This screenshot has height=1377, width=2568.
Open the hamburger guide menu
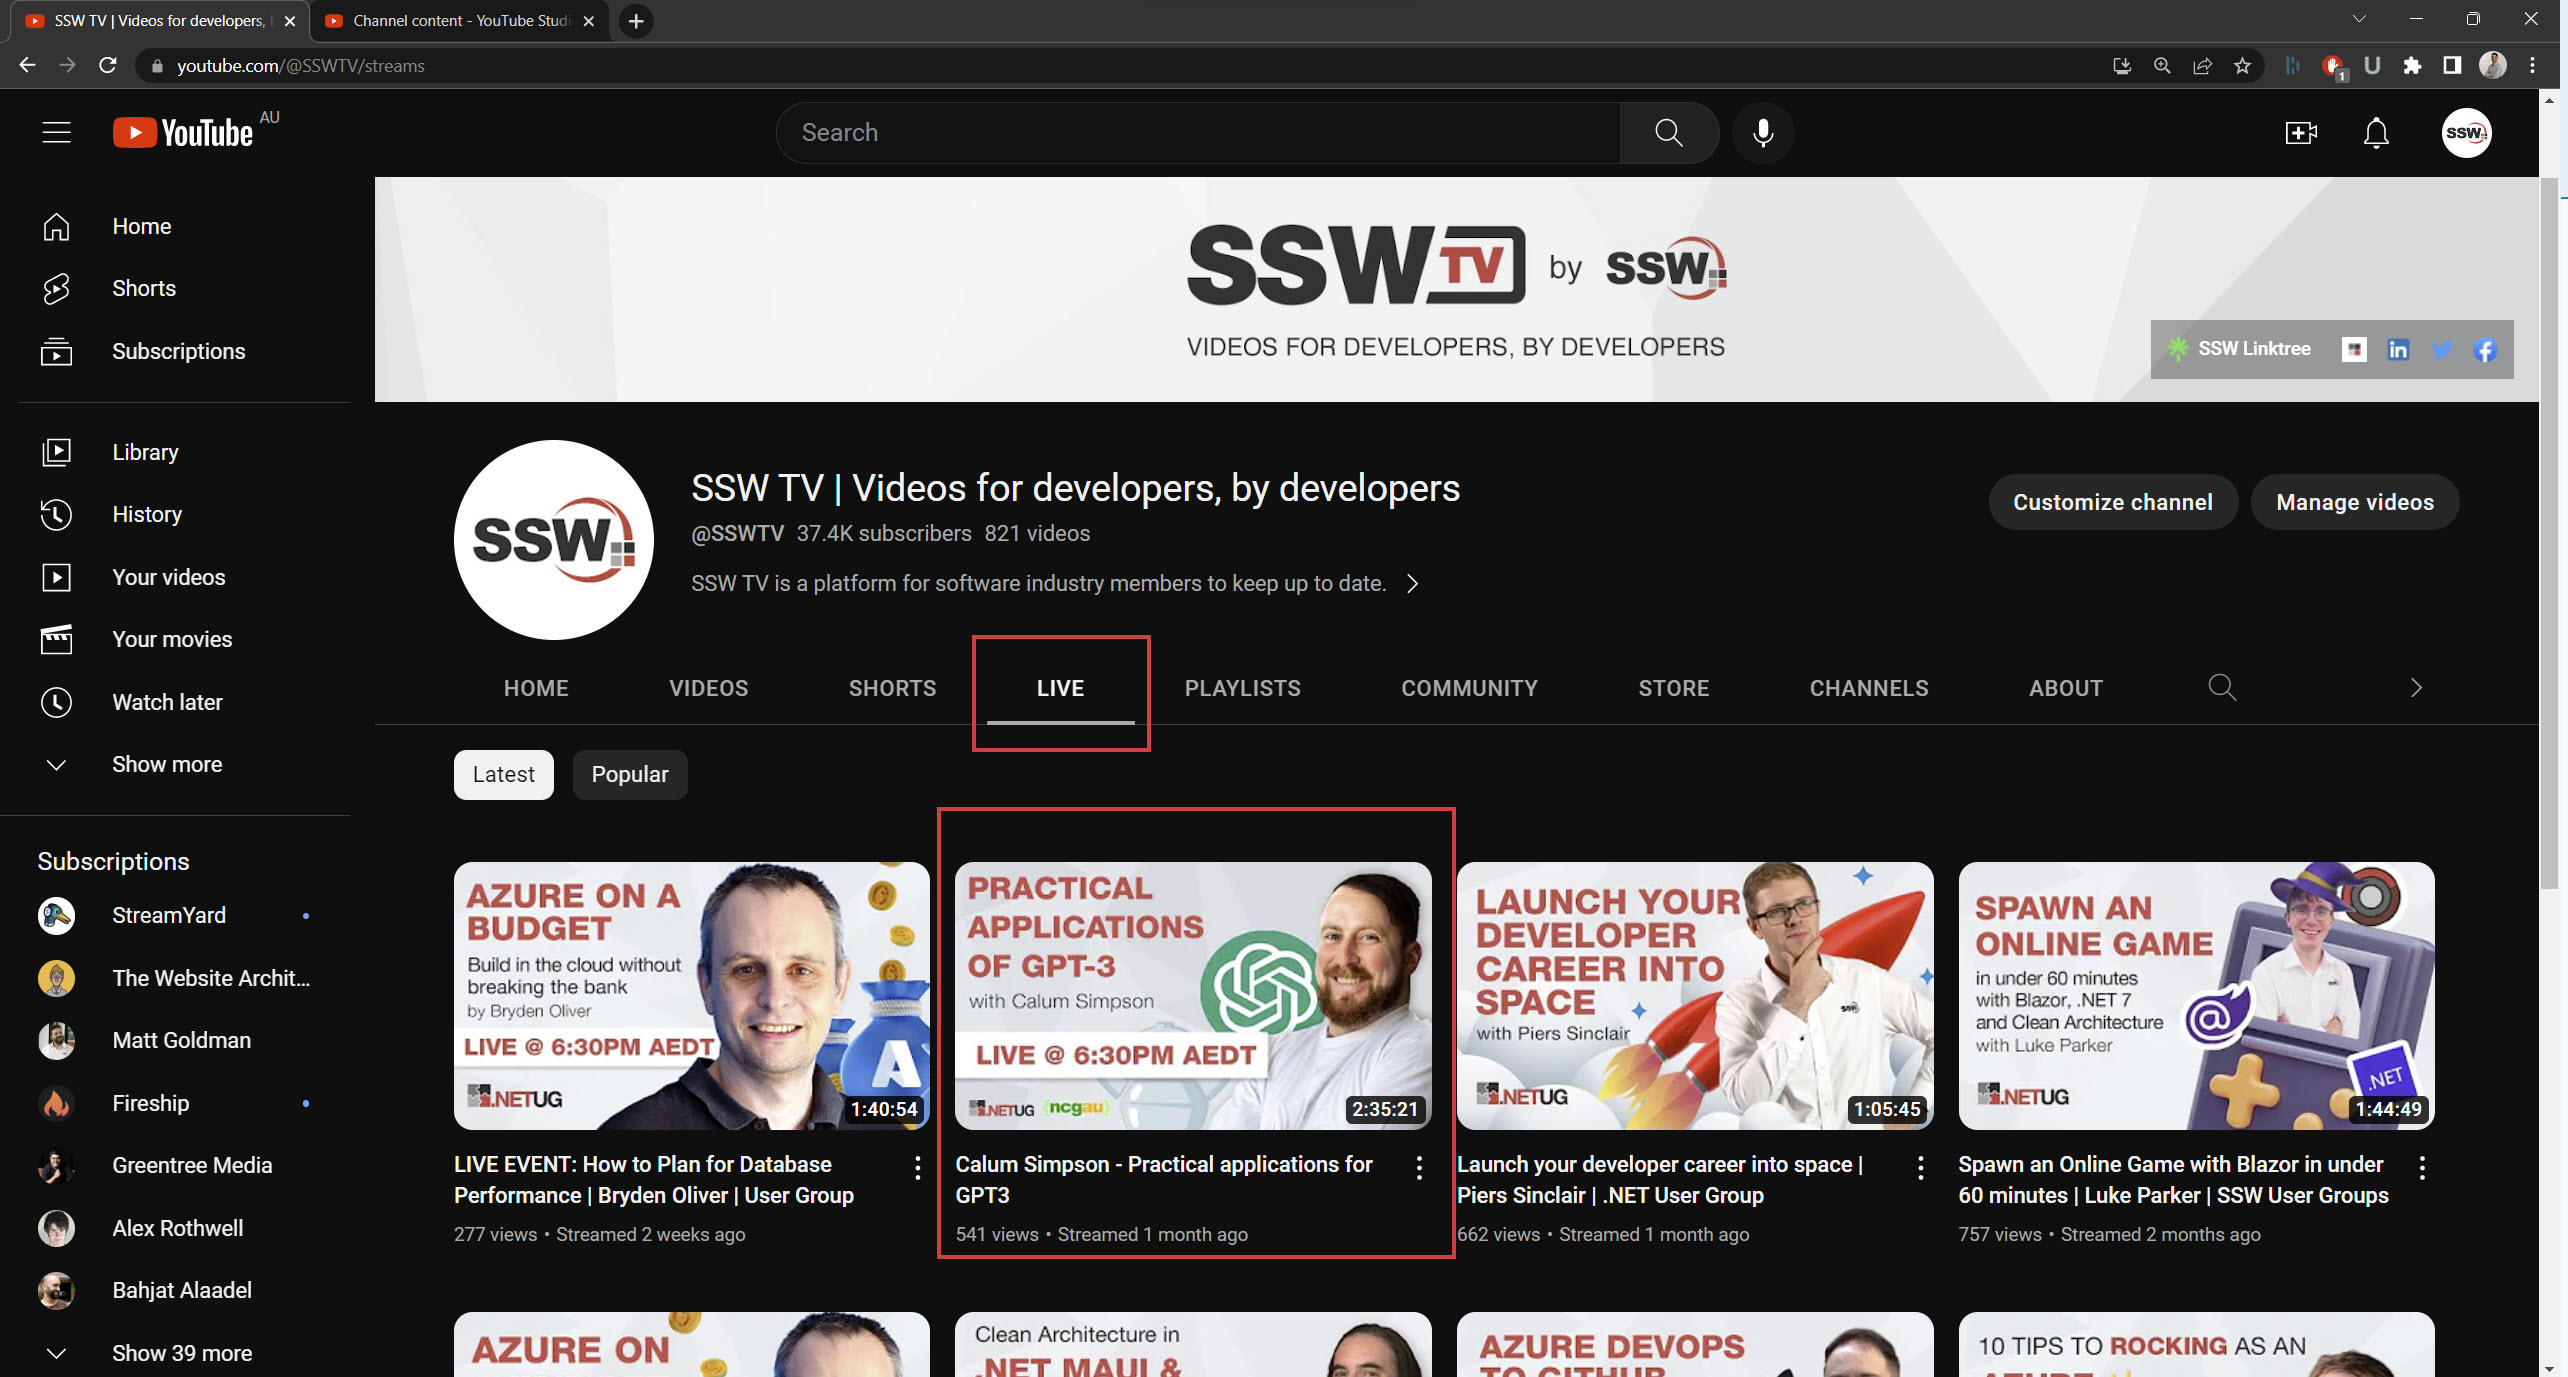[x=56, y=133]
